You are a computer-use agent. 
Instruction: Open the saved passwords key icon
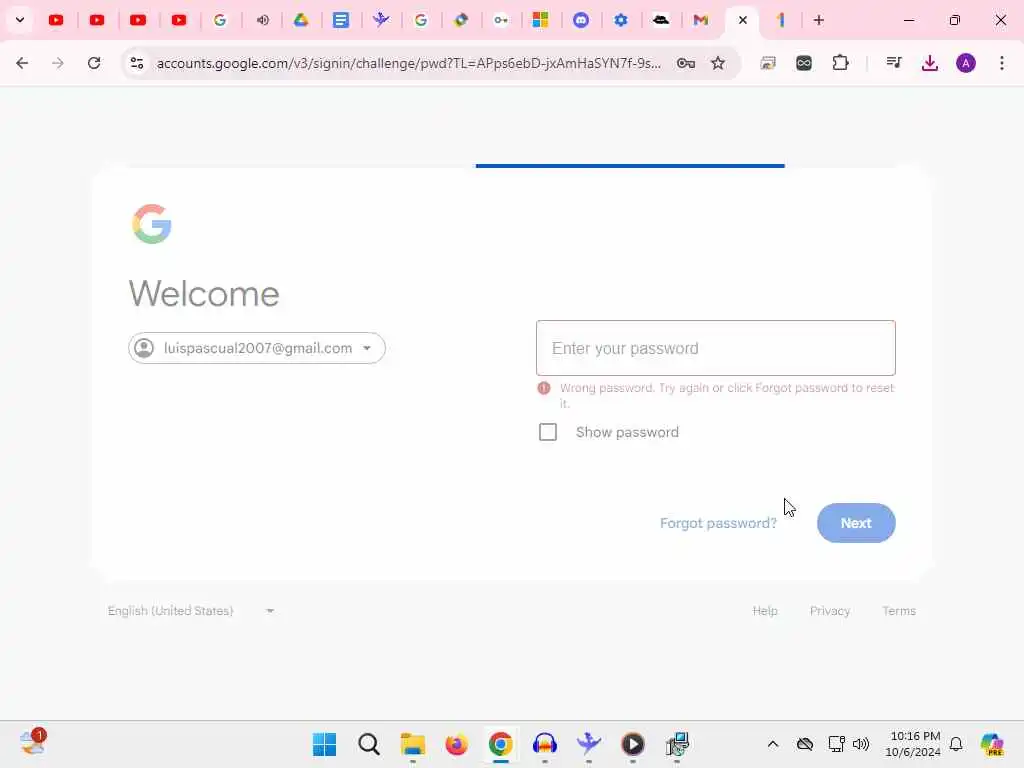686,63
